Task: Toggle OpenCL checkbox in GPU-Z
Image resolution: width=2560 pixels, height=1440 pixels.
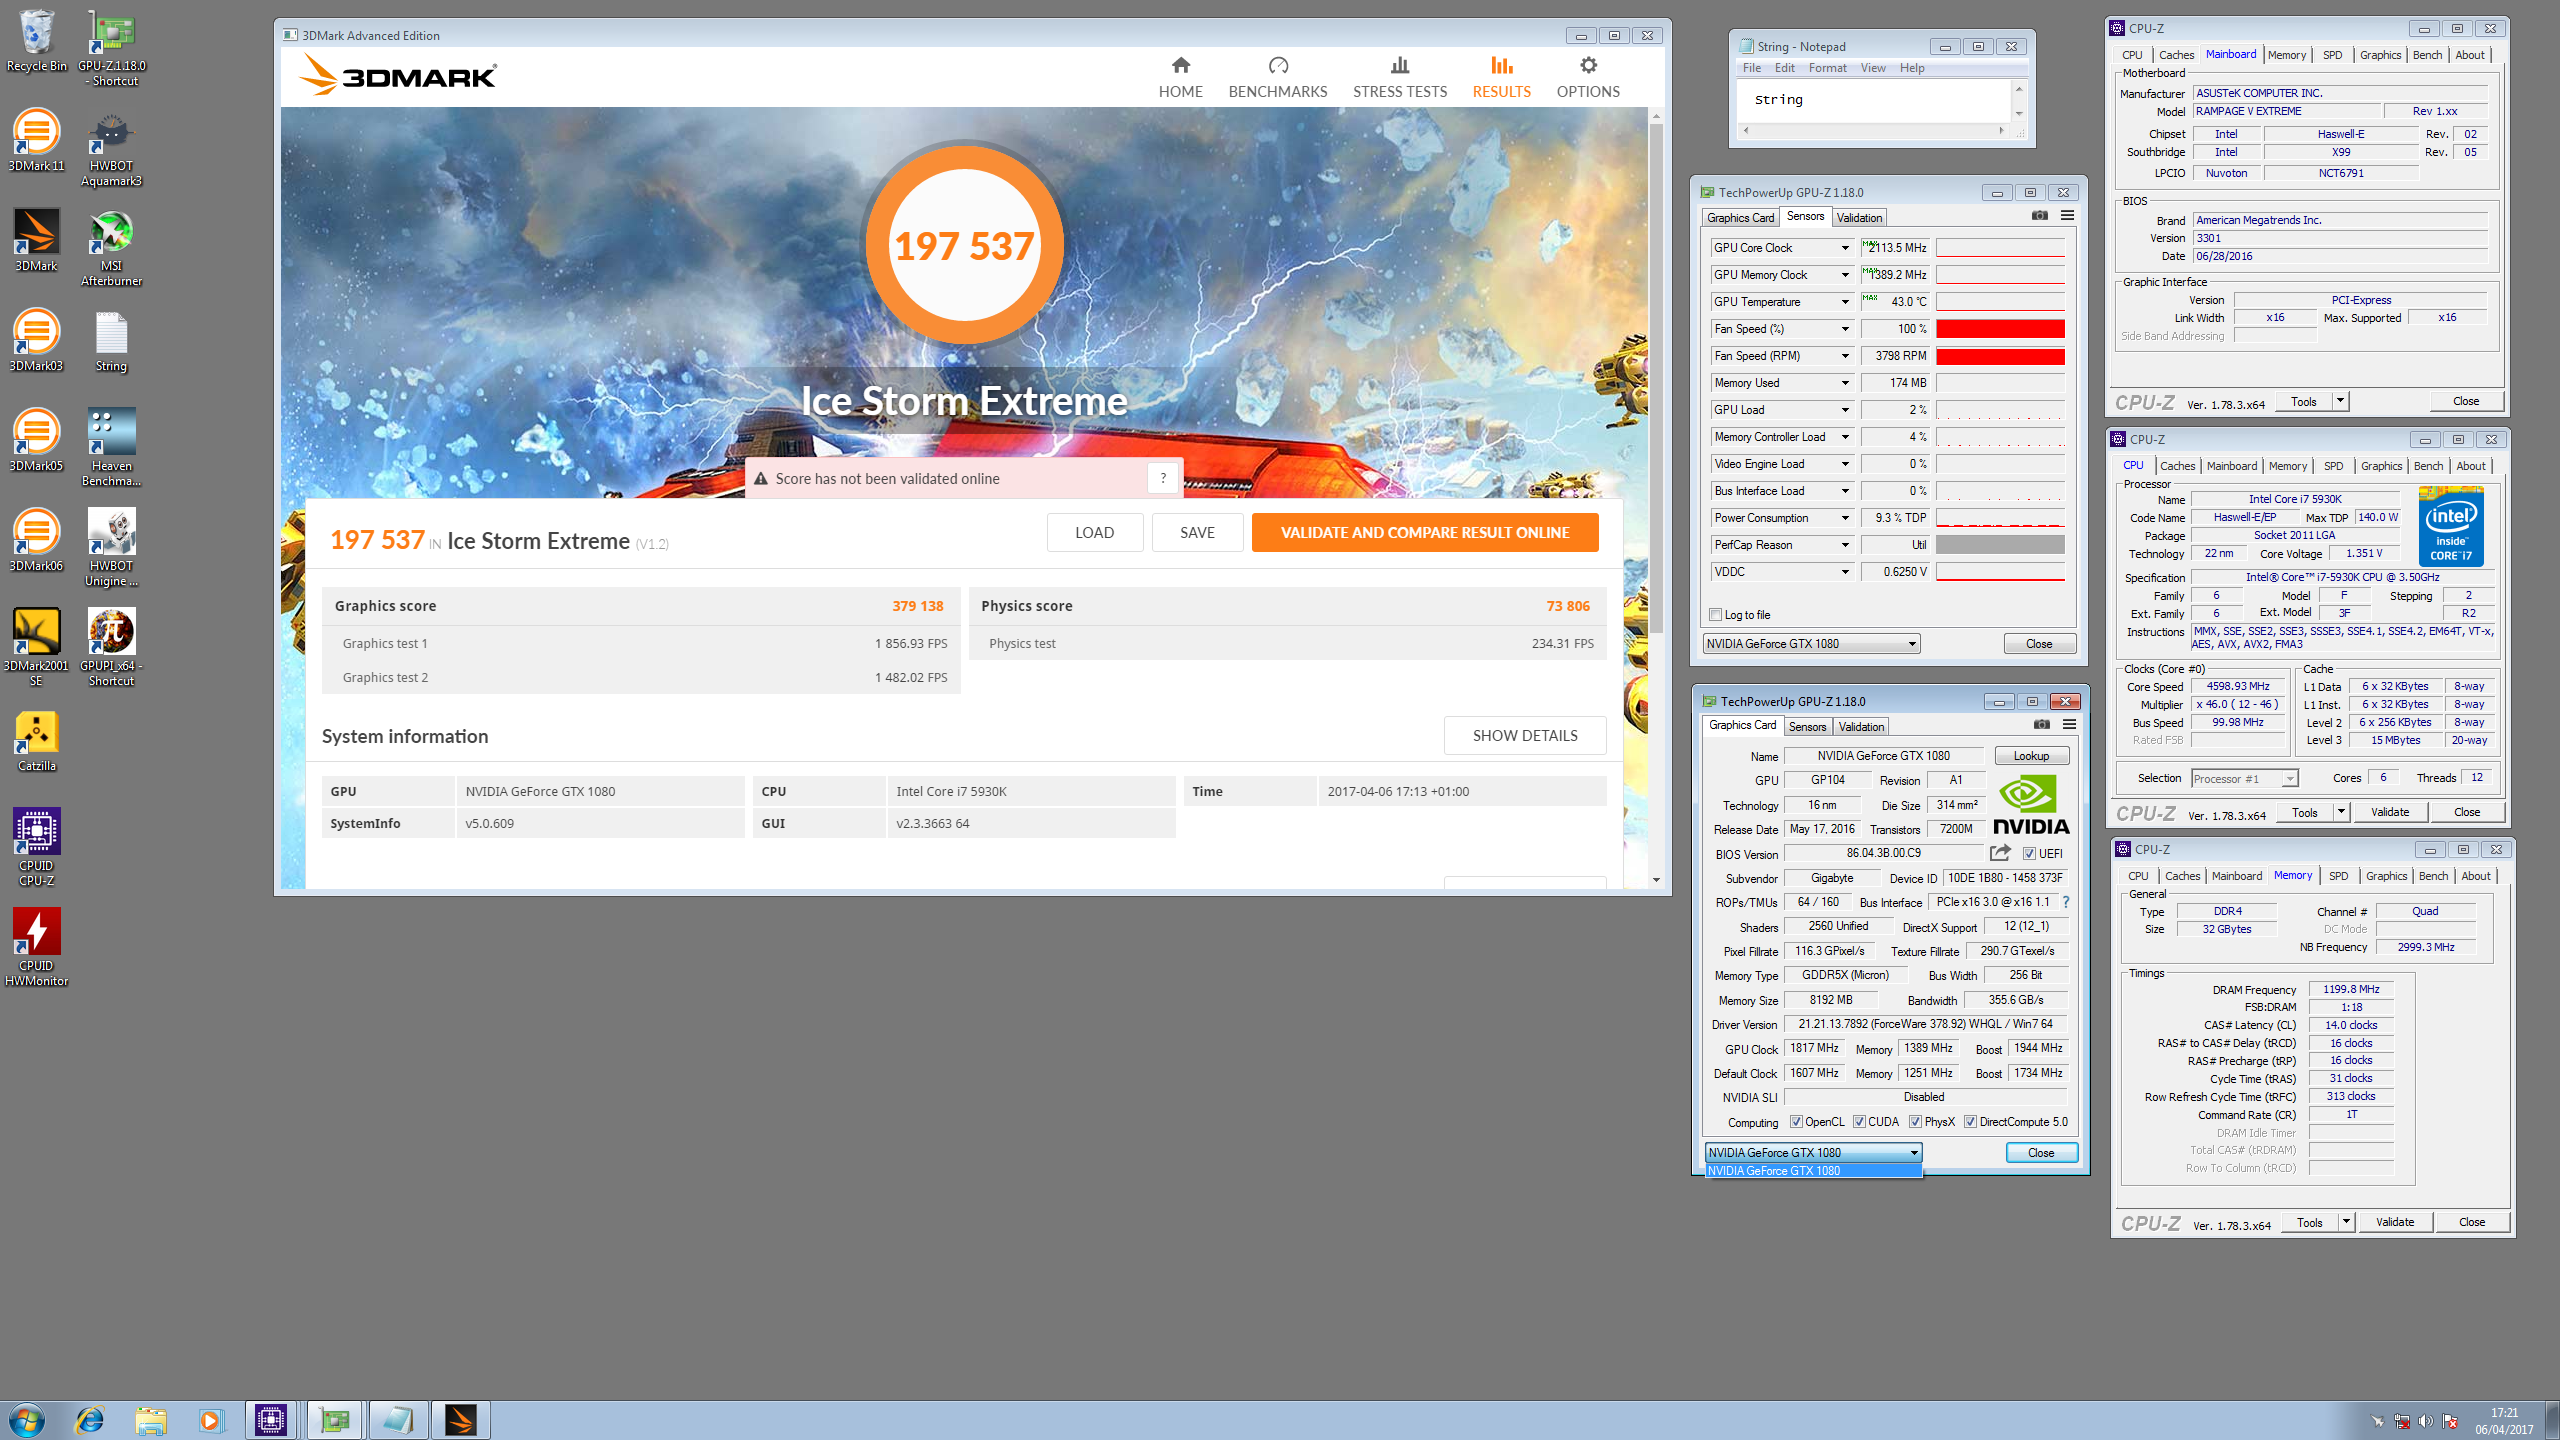Action: tap(1796, 1122)
